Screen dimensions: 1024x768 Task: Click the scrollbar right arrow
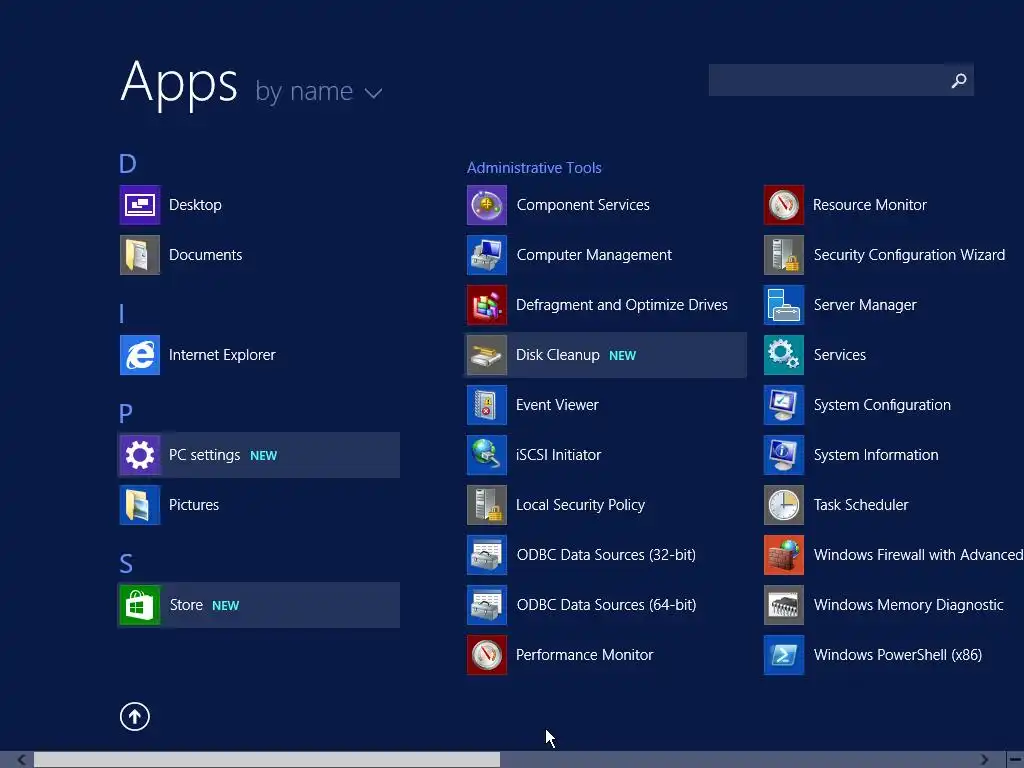(x=984, y=760)
